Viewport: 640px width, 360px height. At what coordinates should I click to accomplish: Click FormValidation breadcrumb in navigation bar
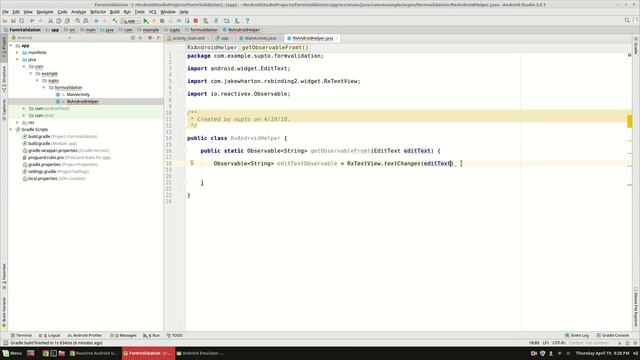(22, 30)
